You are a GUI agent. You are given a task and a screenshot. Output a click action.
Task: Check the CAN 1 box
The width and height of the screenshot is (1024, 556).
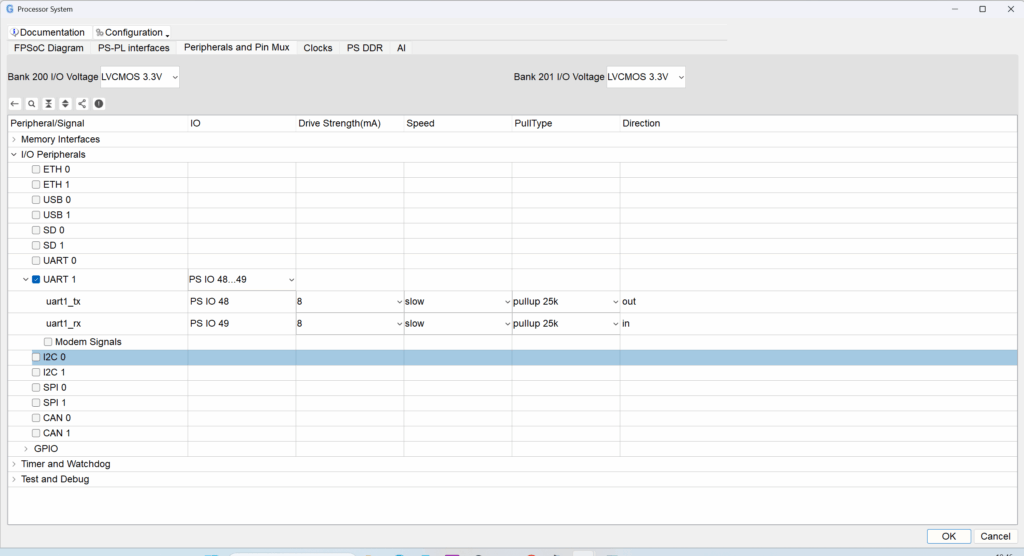[x=36, y=433]
